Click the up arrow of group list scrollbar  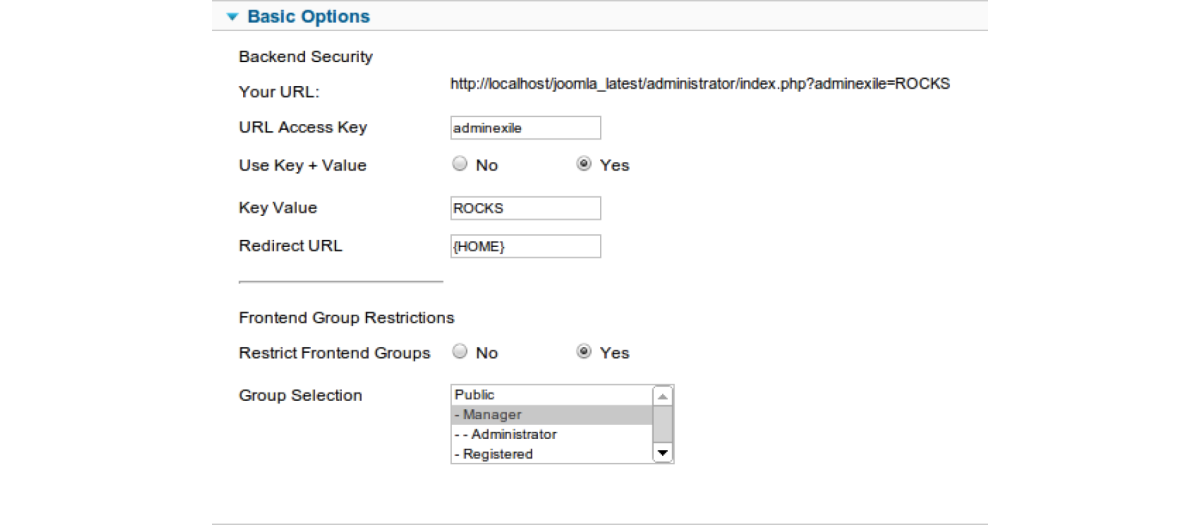coord(662,396)
